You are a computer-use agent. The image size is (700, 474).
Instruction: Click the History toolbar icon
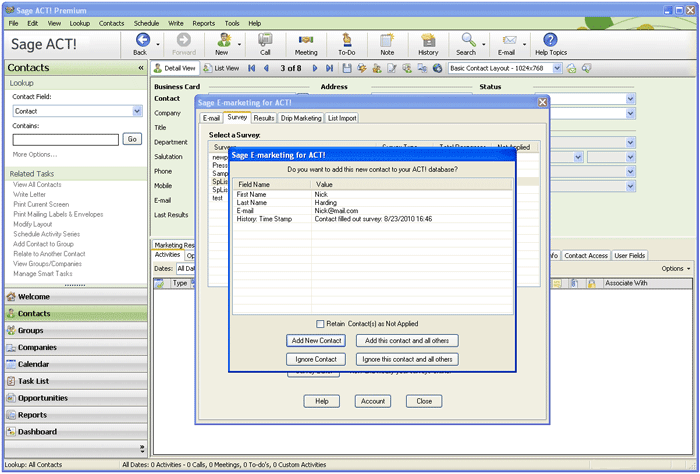428,40
